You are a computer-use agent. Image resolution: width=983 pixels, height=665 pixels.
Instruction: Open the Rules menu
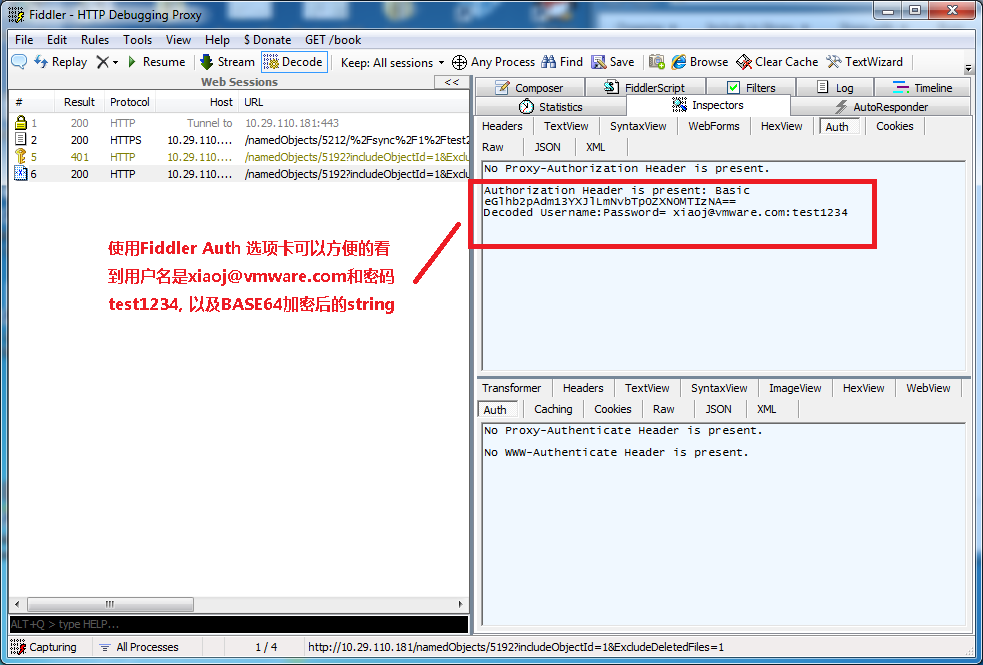pos(95,39)
